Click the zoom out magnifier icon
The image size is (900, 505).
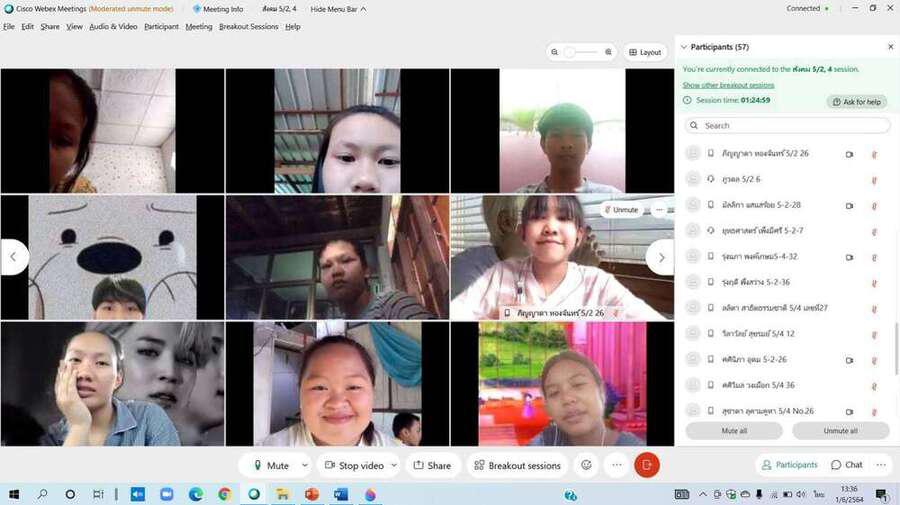click(554, 52)
